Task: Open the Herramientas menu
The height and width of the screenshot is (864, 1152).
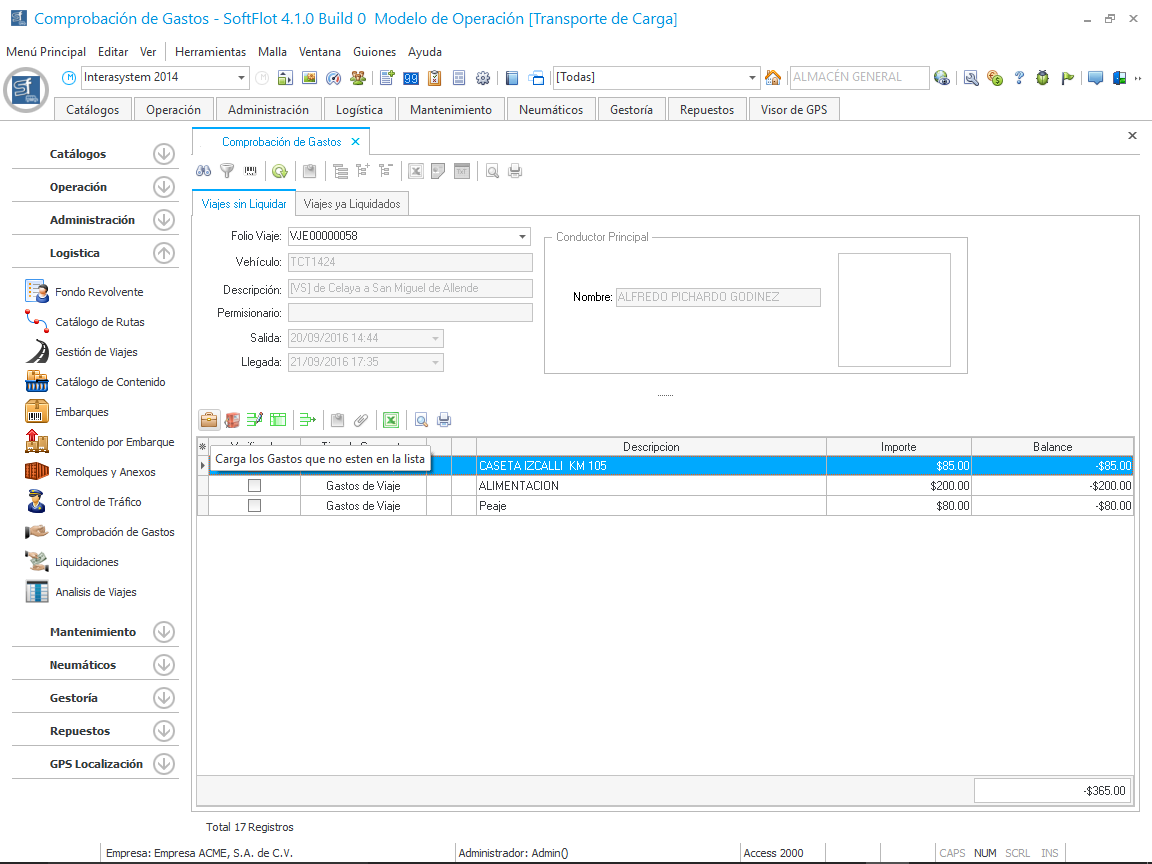Action: point(210,52)
